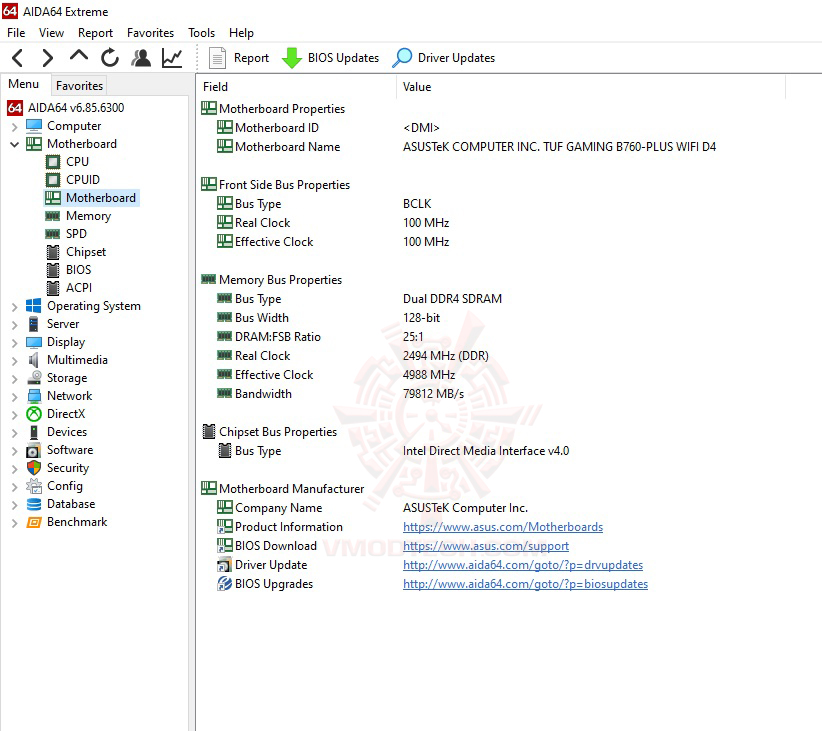Click the Software camera icon in tree
Viewport: 822px width, 731px height.
34,450
